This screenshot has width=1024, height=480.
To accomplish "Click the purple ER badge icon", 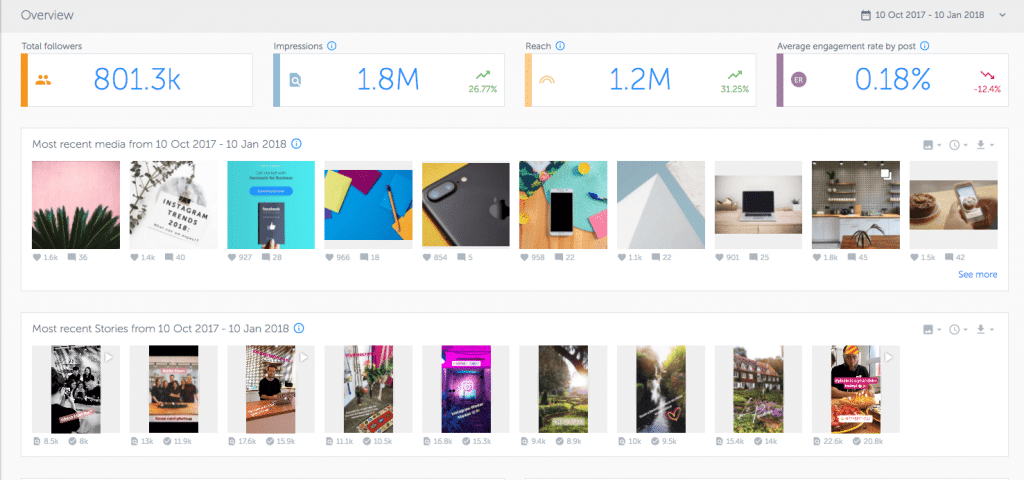I will (798, 81).
